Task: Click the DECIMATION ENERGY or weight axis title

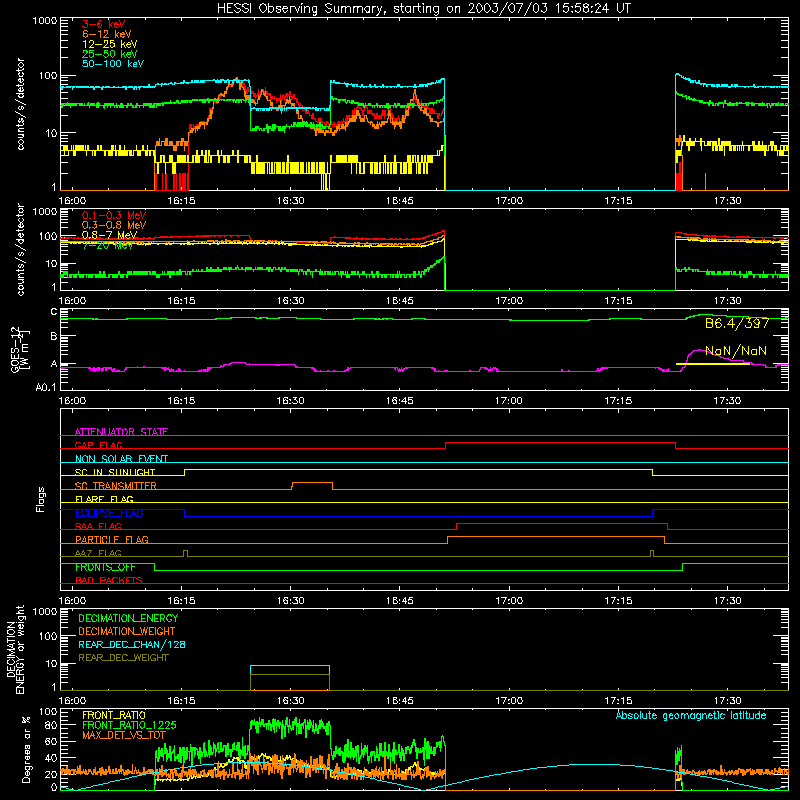Action: coord(16,649)
